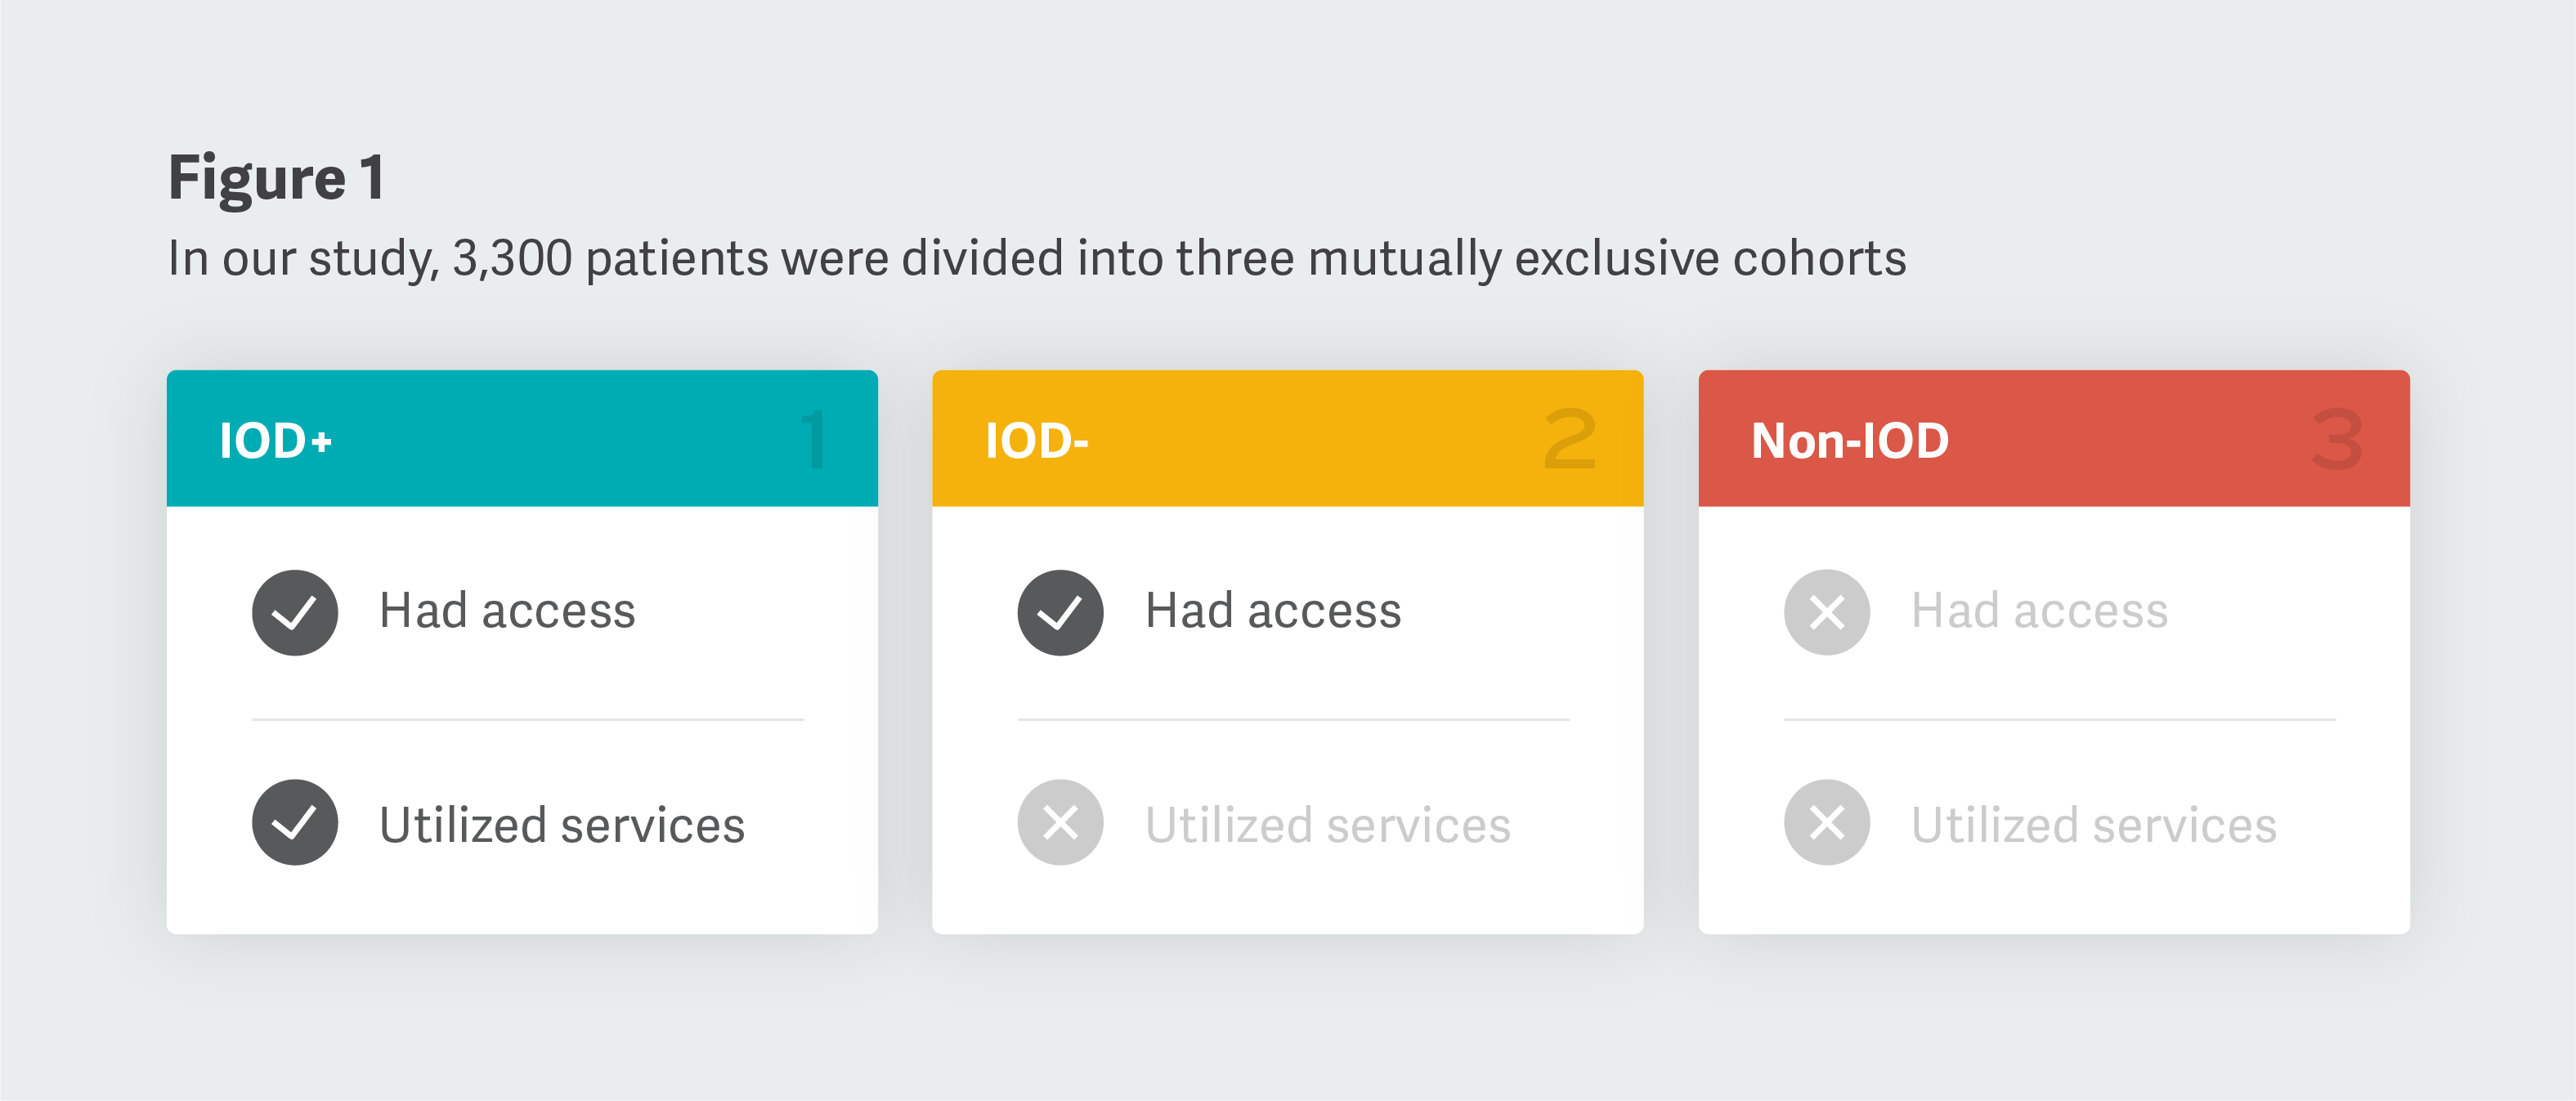This screenshot has width=2576, height=1101.
Task: Select the IOD- header title text
Action: (1036, 441)
